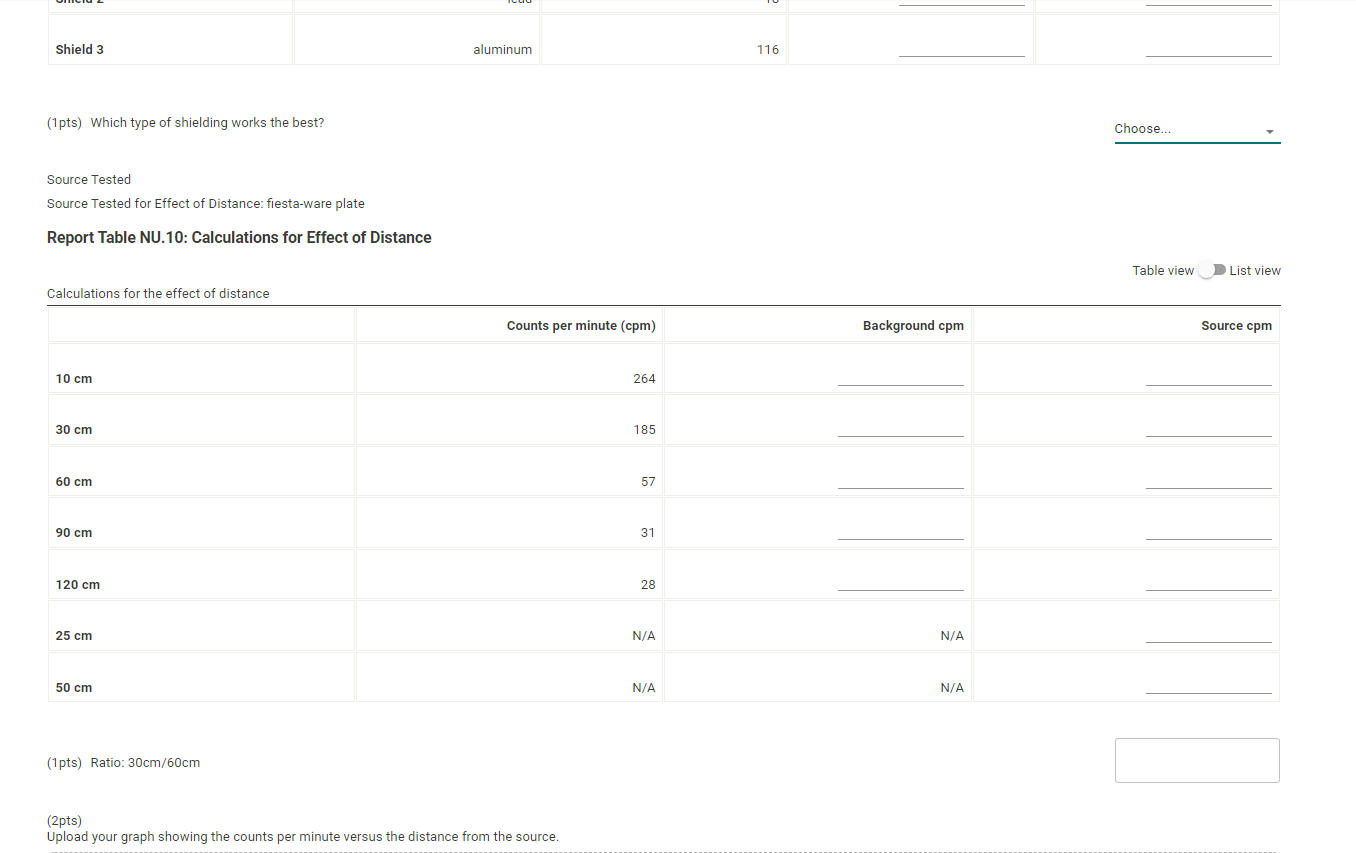Click the value 116 in Shield 3 row
Viewport: 1356px width, 853px height.
(768, 50)
